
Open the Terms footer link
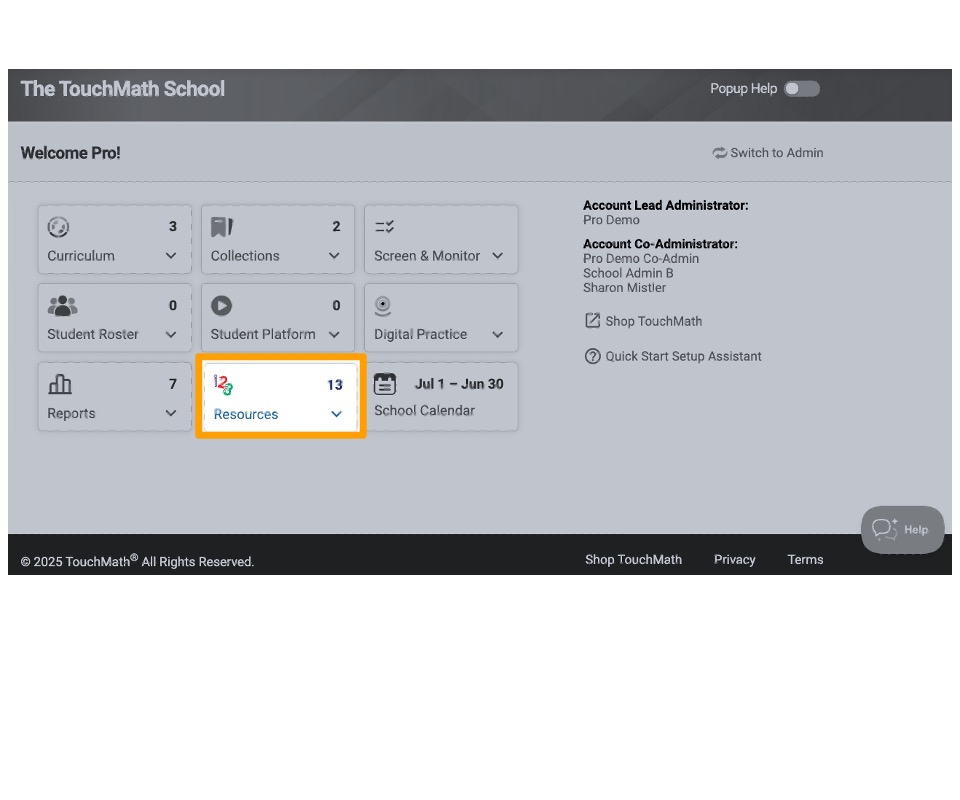(805, 559)
